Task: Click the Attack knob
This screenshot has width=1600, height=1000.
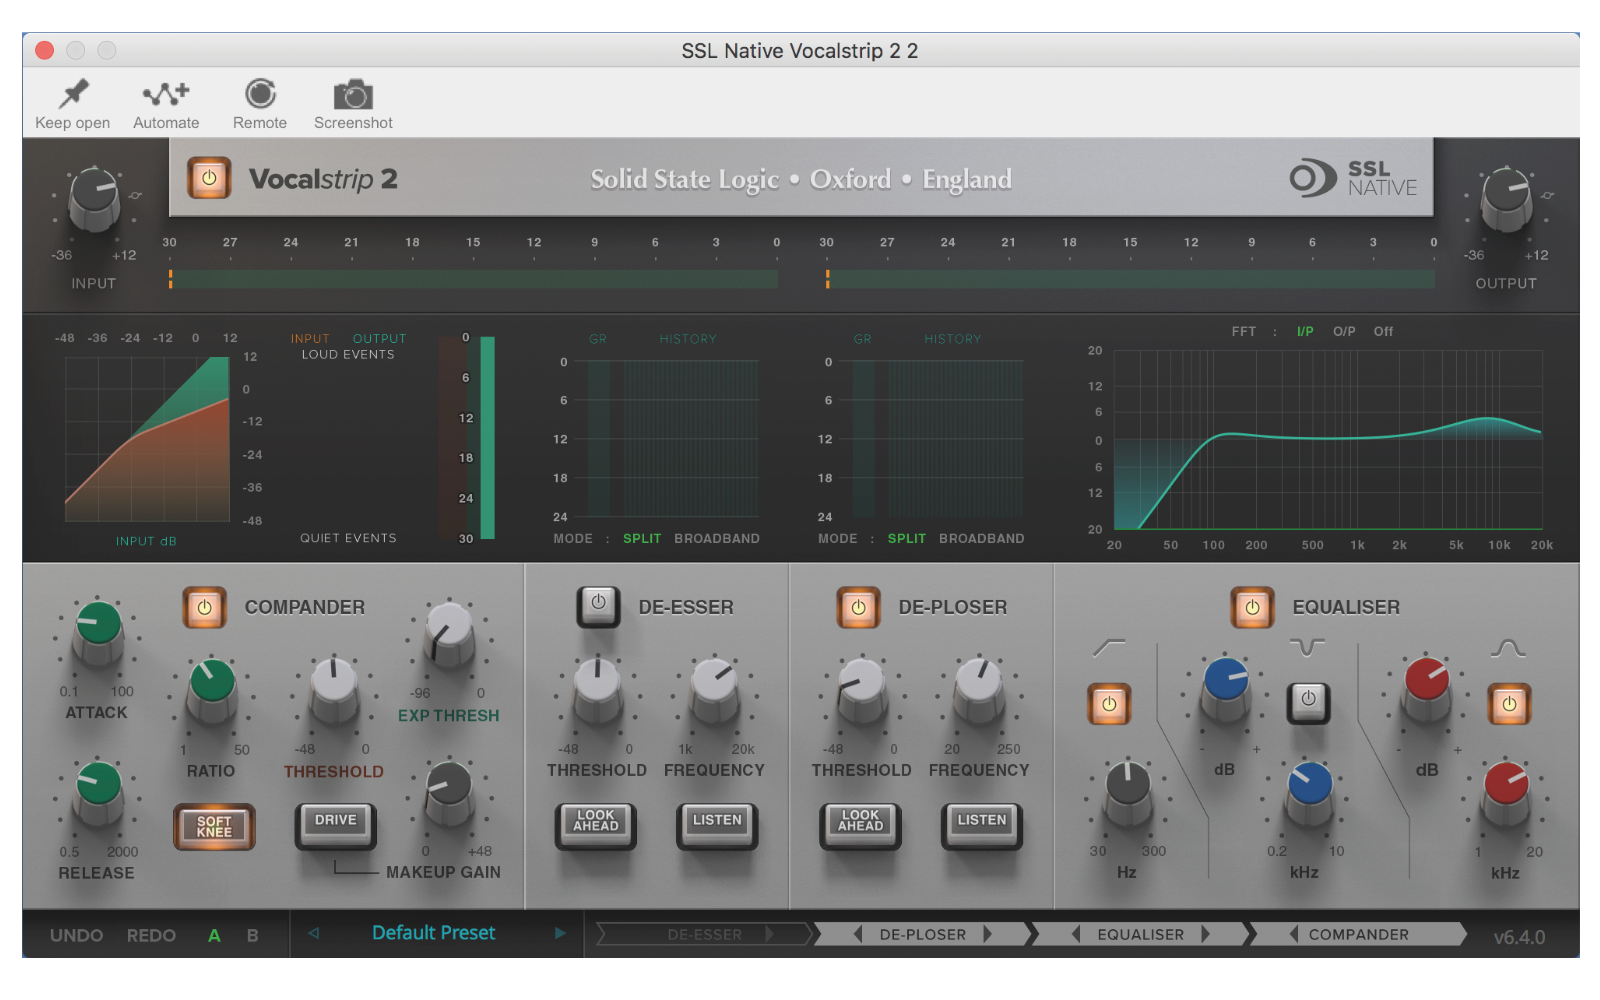Action: pos(98,634)
